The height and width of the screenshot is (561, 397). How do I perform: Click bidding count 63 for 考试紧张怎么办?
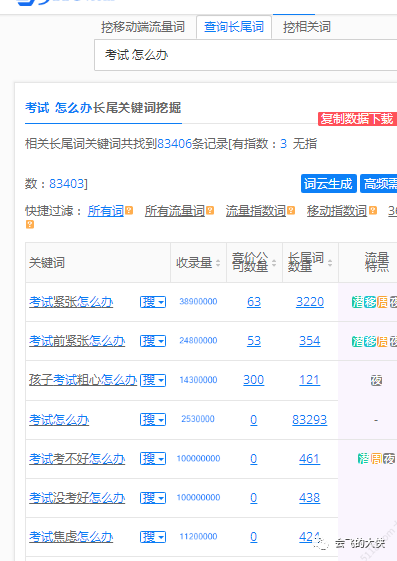point(254,302)
